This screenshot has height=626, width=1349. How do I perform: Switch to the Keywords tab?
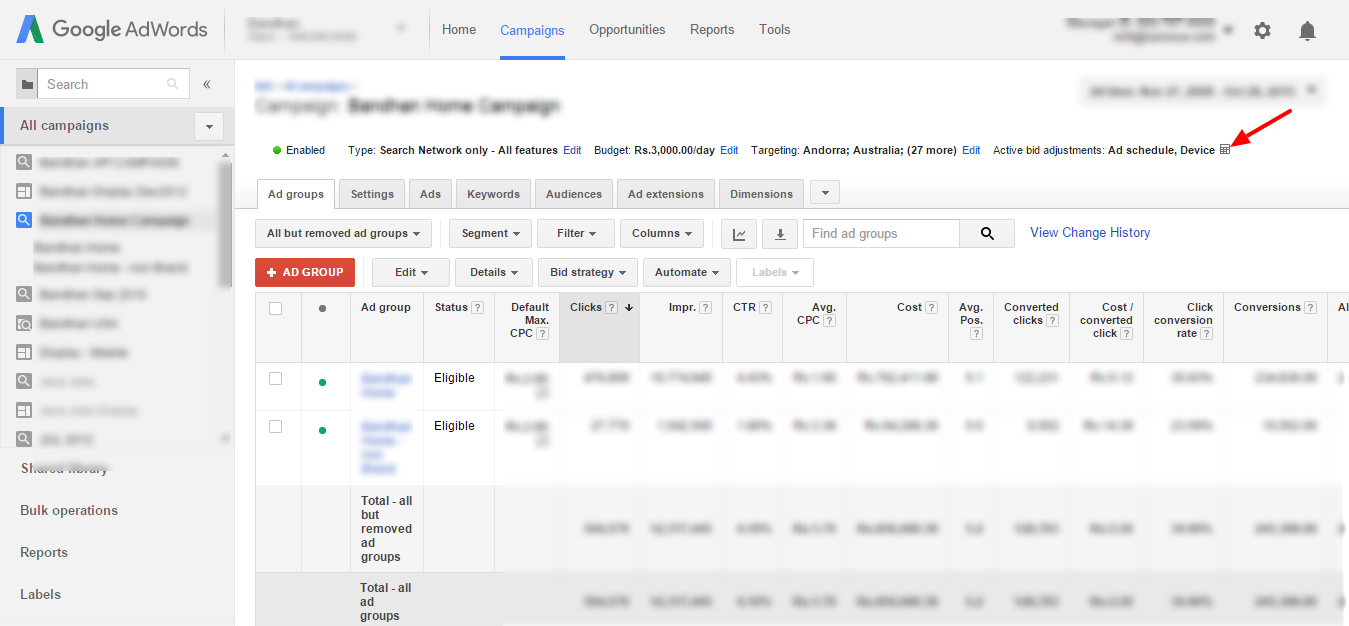pyautogui.click(x=493, y=194)
